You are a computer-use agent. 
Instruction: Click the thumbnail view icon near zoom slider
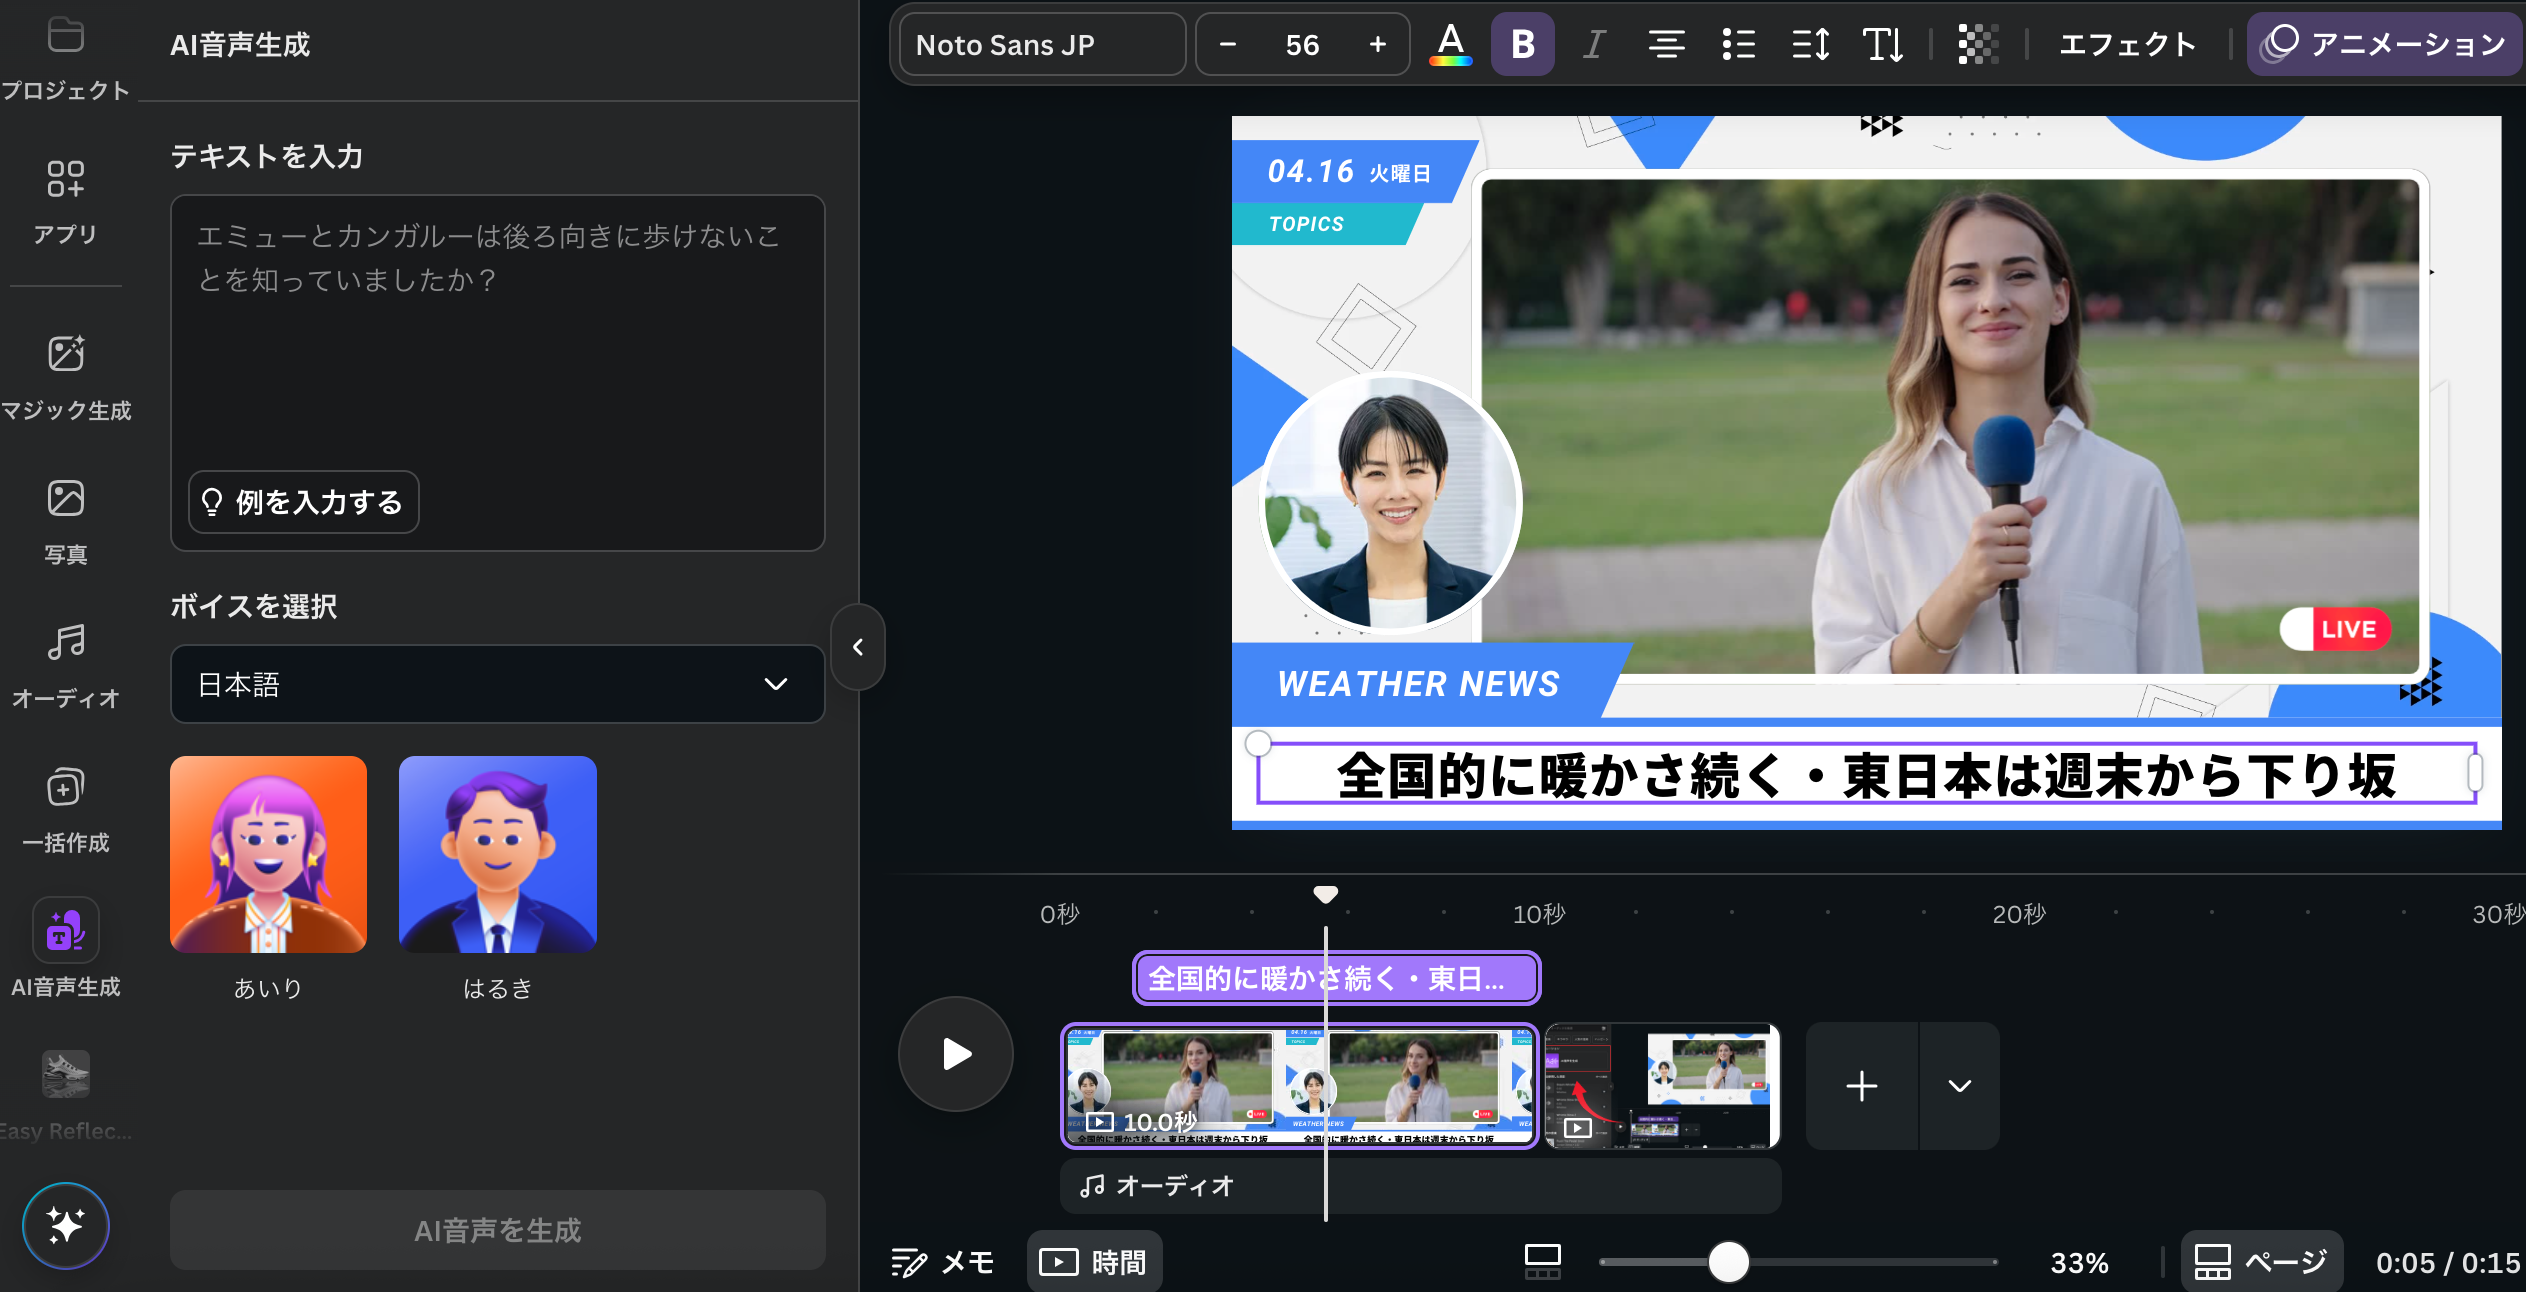[1542, 1262]
